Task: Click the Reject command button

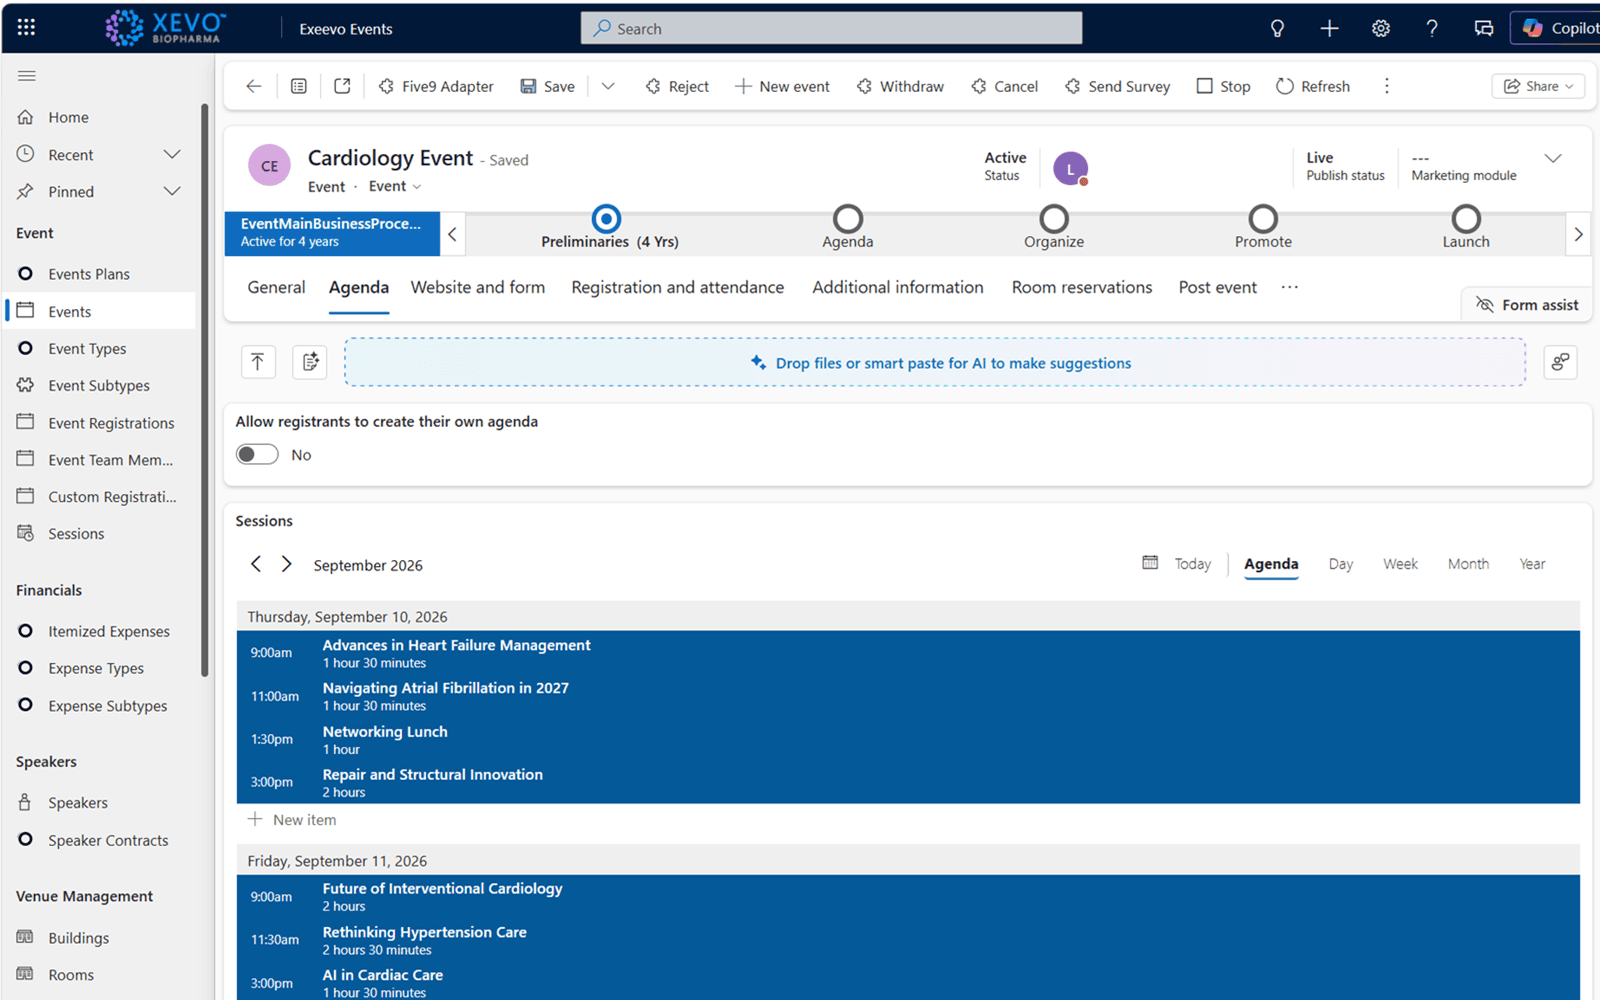Action: pos(677,86)
